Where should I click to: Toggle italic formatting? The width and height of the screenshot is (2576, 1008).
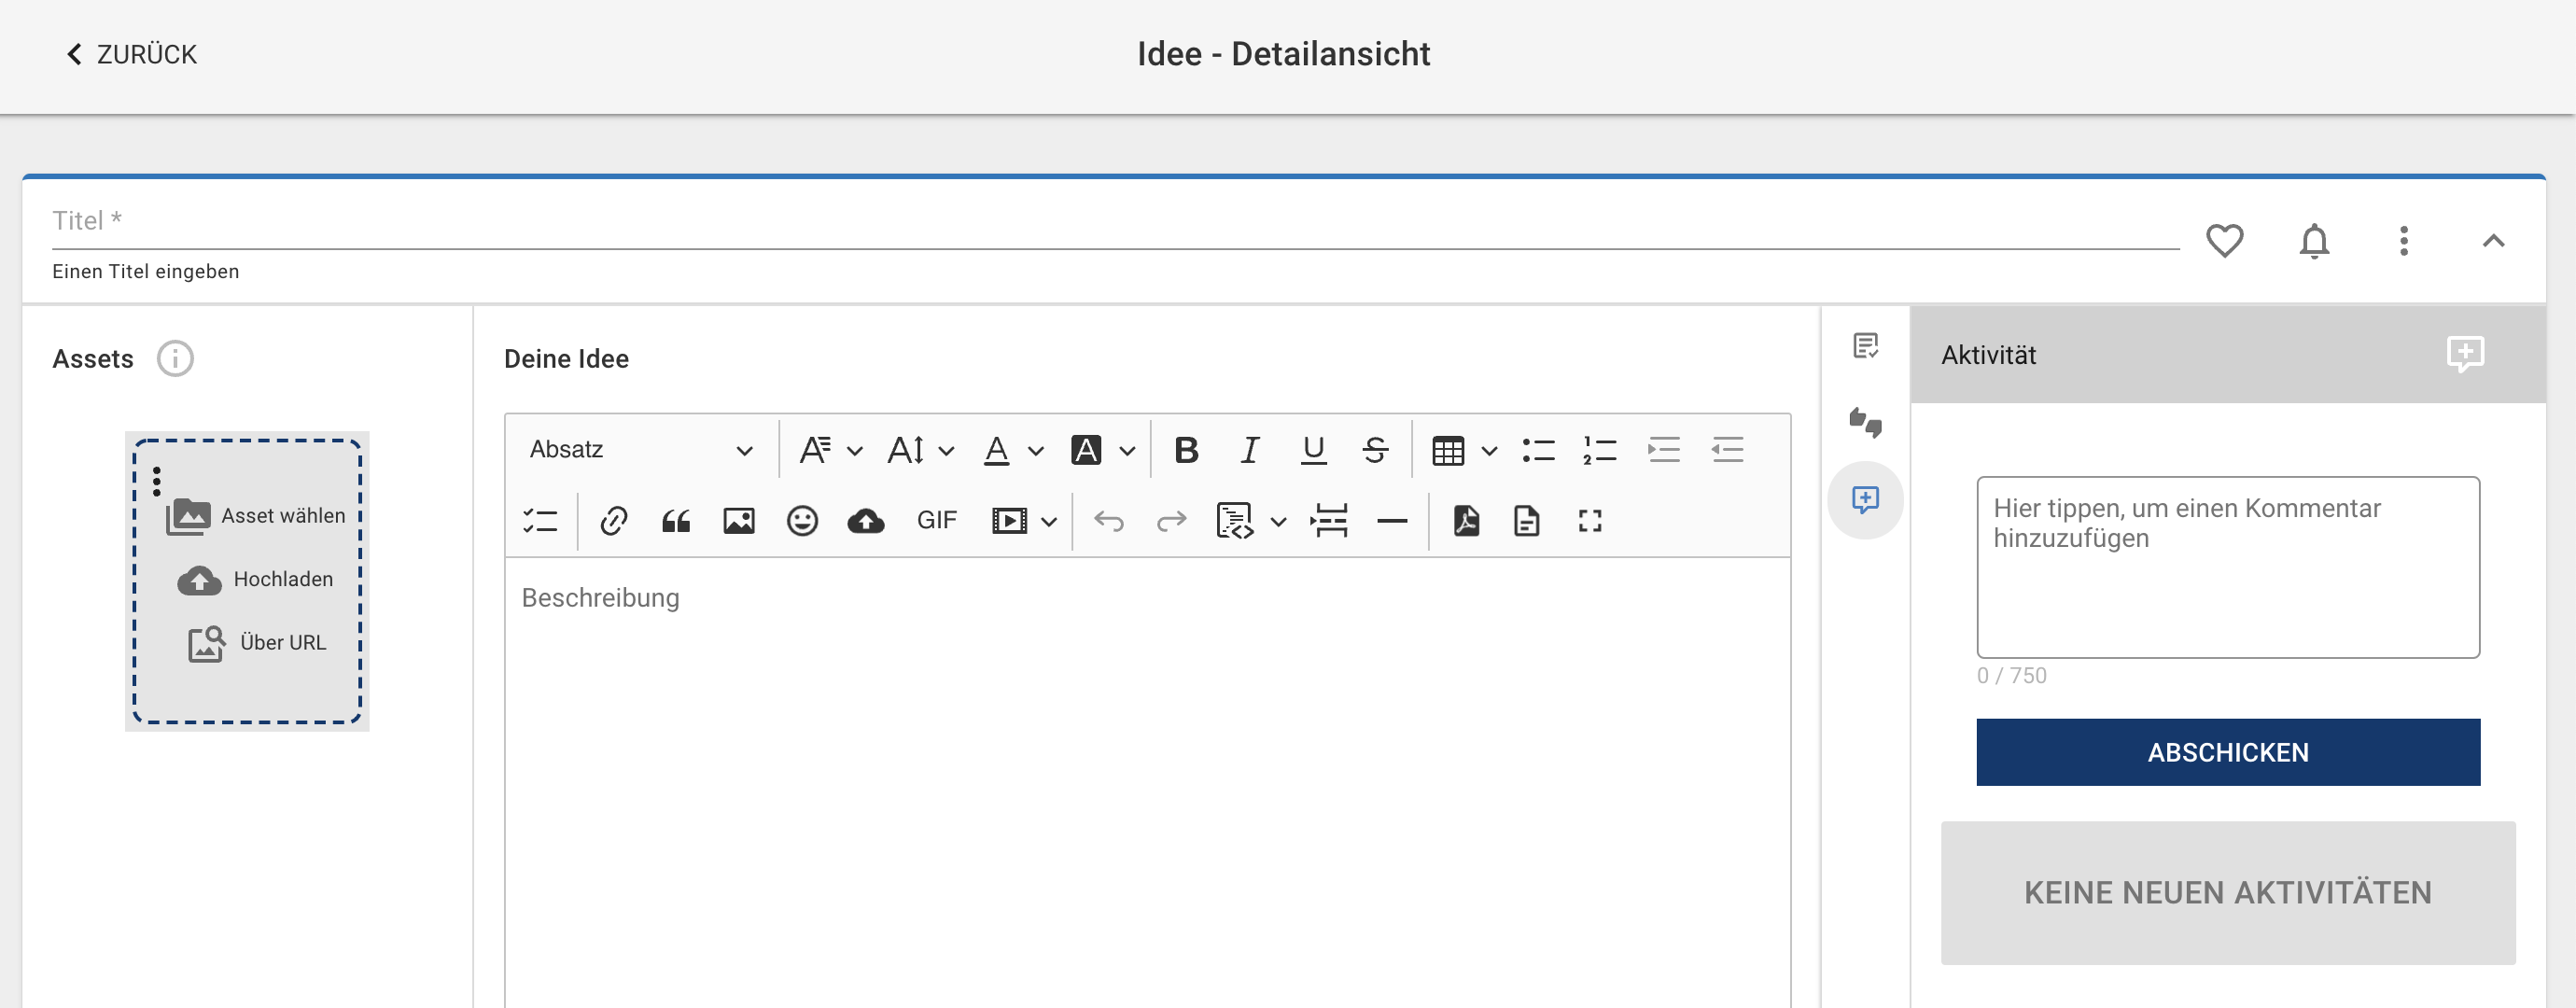(x=1249, y=450)
